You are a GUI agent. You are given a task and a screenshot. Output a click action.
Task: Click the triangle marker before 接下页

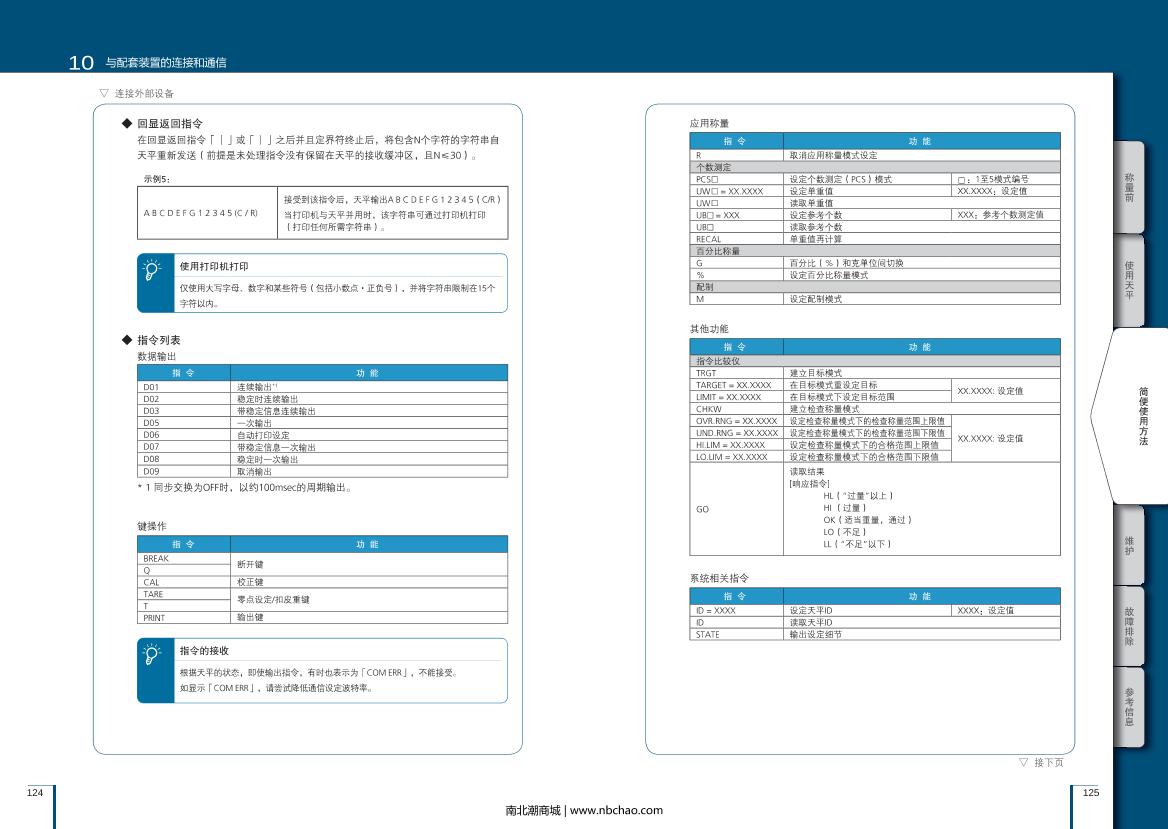point(1023,762)
